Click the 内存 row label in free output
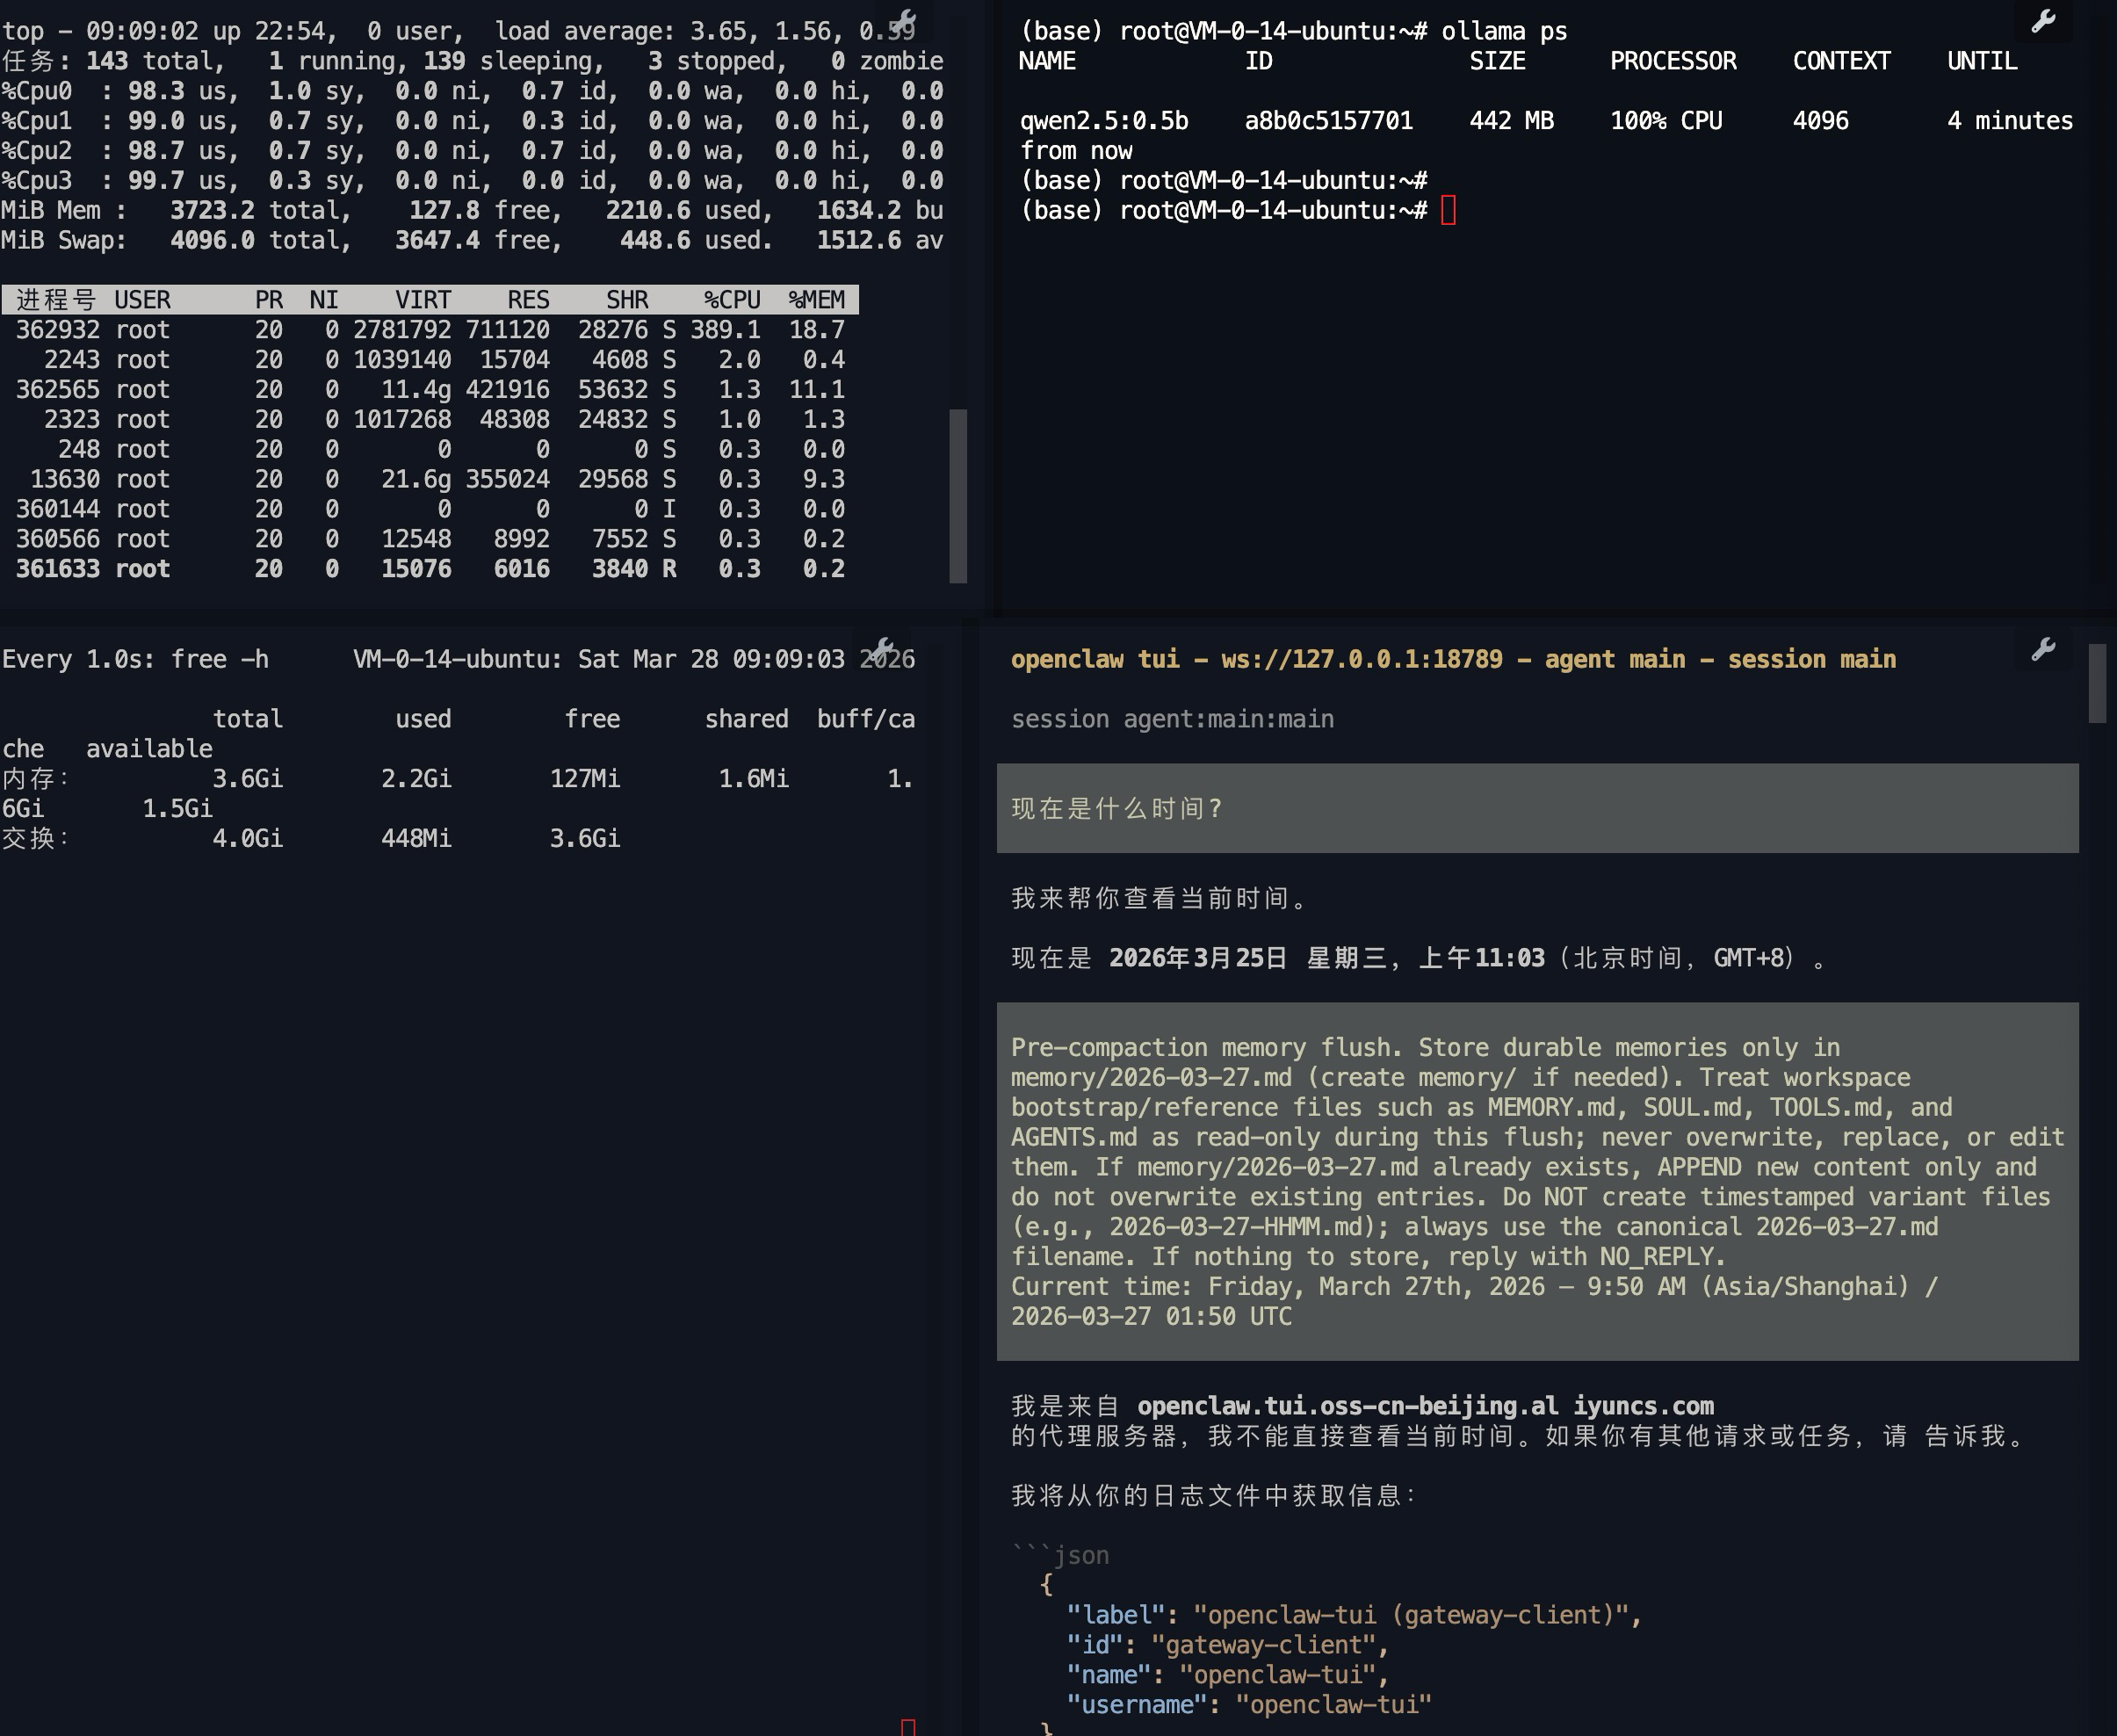This screenshot has width=2117, height=1736. click(36, 779)
